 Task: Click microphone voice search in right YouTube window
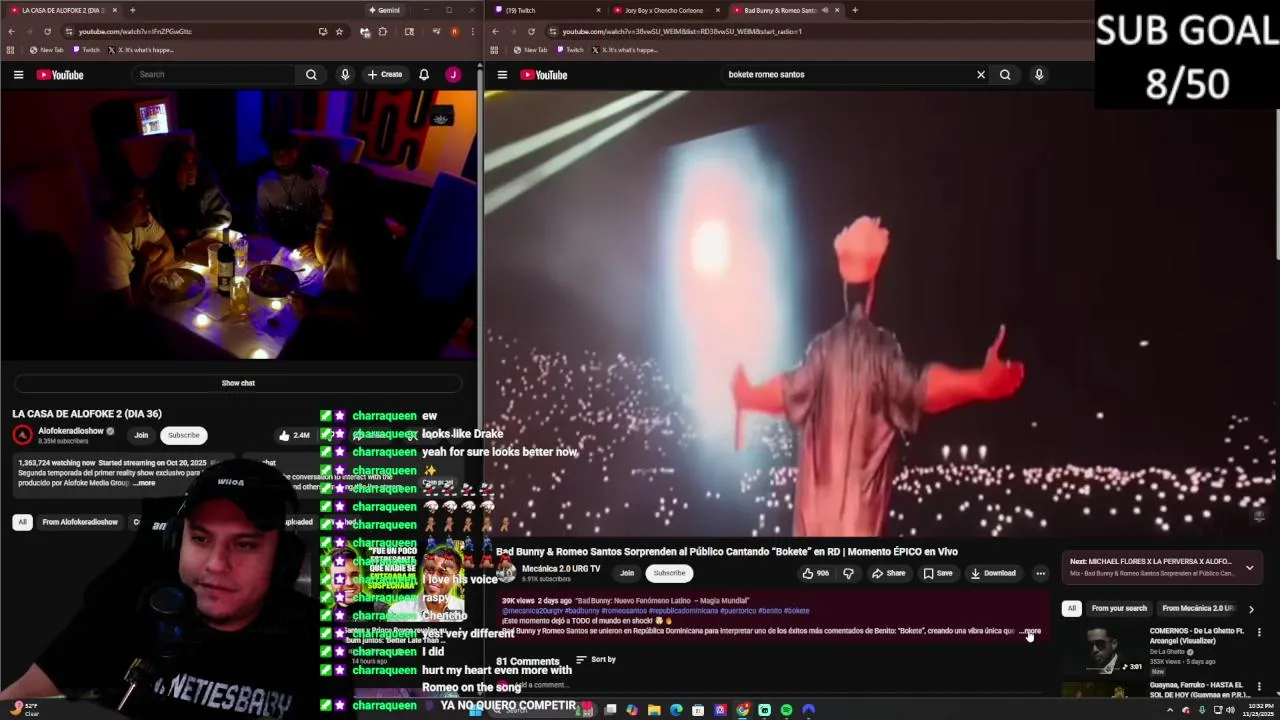point(1039,75)
